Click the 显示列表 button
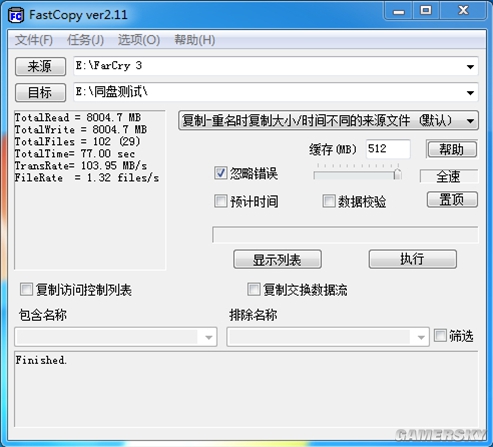This screenshot has height=447, width=493. pyautogui.click(x=277, y=259)
